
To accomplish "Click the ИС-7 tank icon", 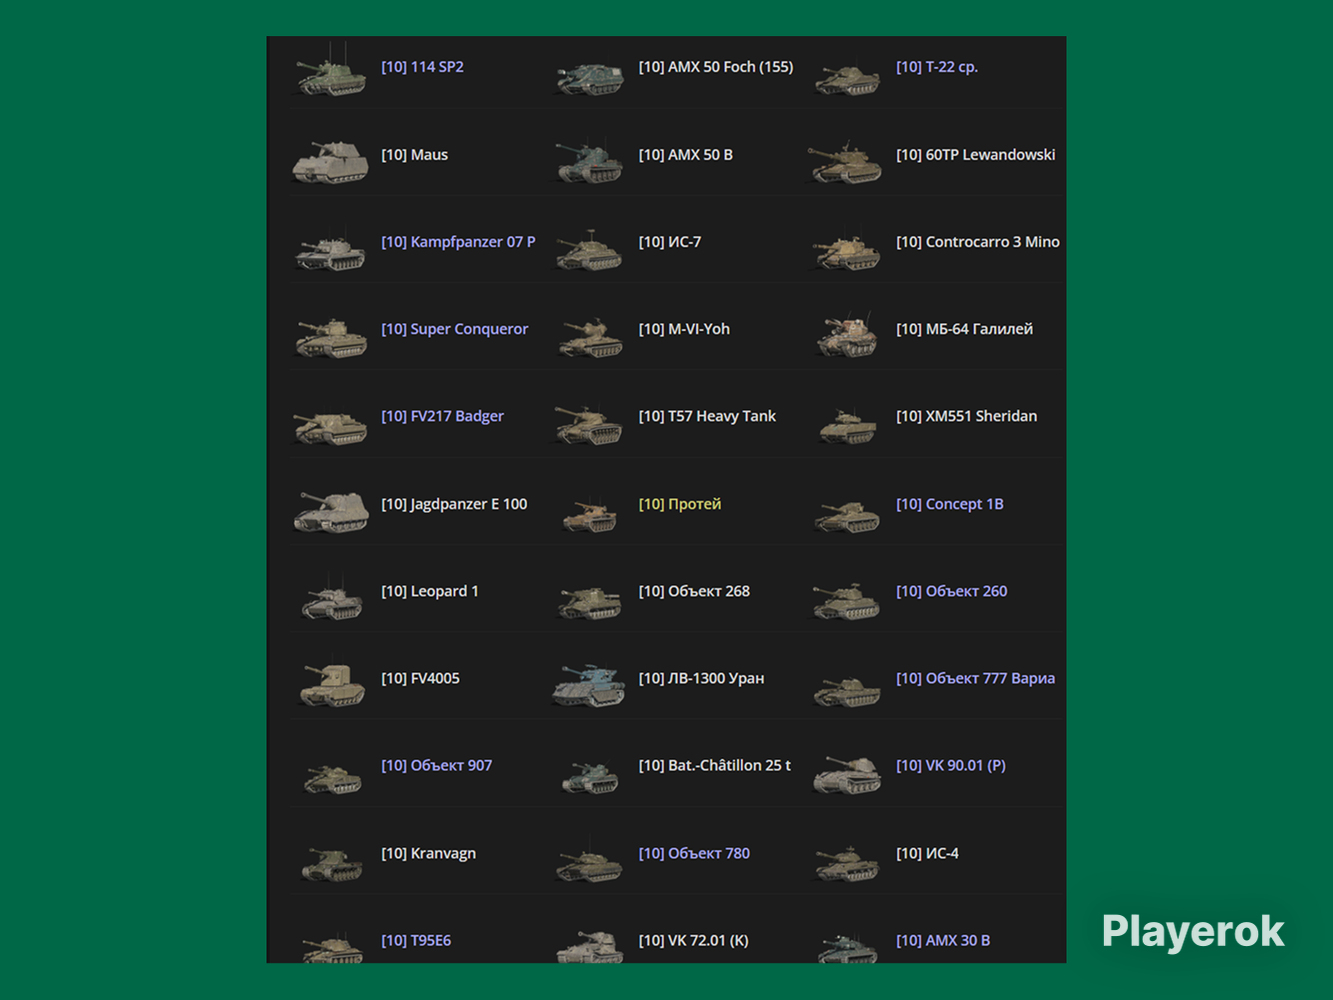I will [589, 249].
